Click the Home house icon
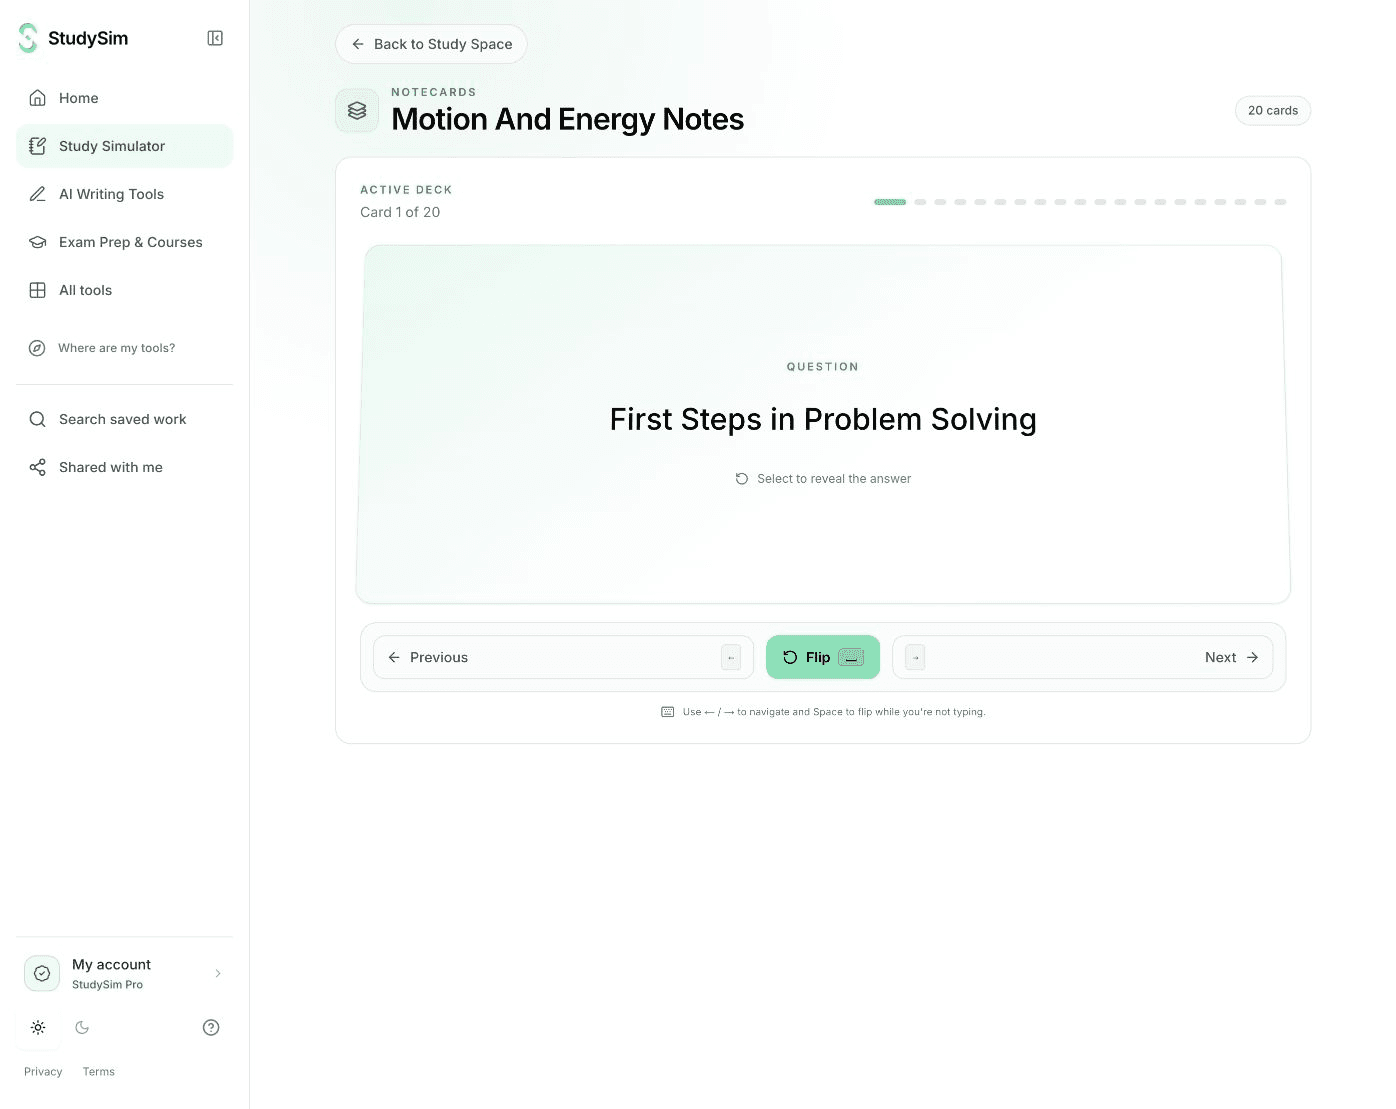 coord(37,98)
